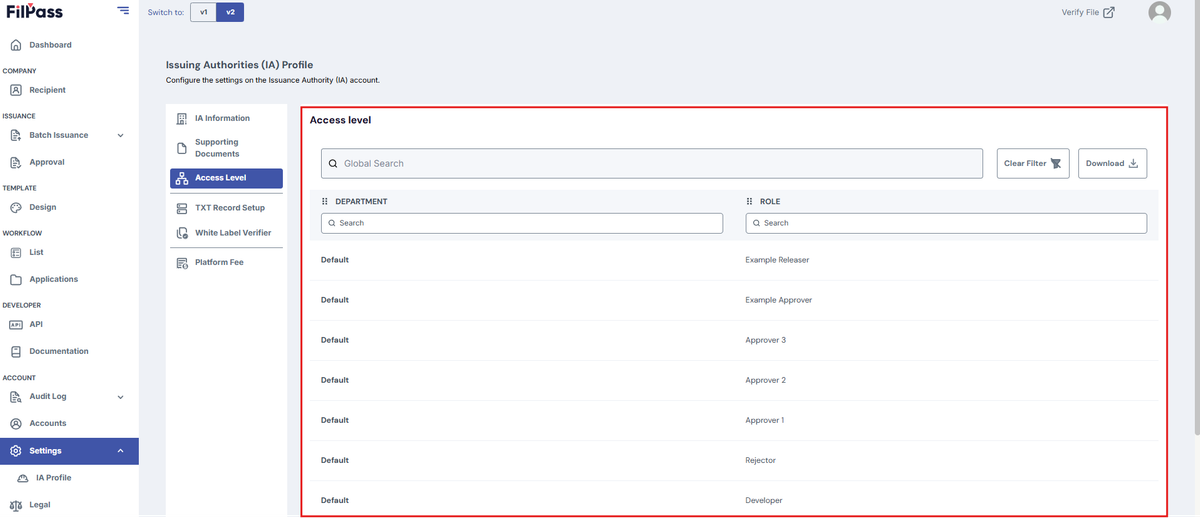Viewport: 1200px width, 518px height.
Task: Open the Supporting Documents tab
Action: 226,148
